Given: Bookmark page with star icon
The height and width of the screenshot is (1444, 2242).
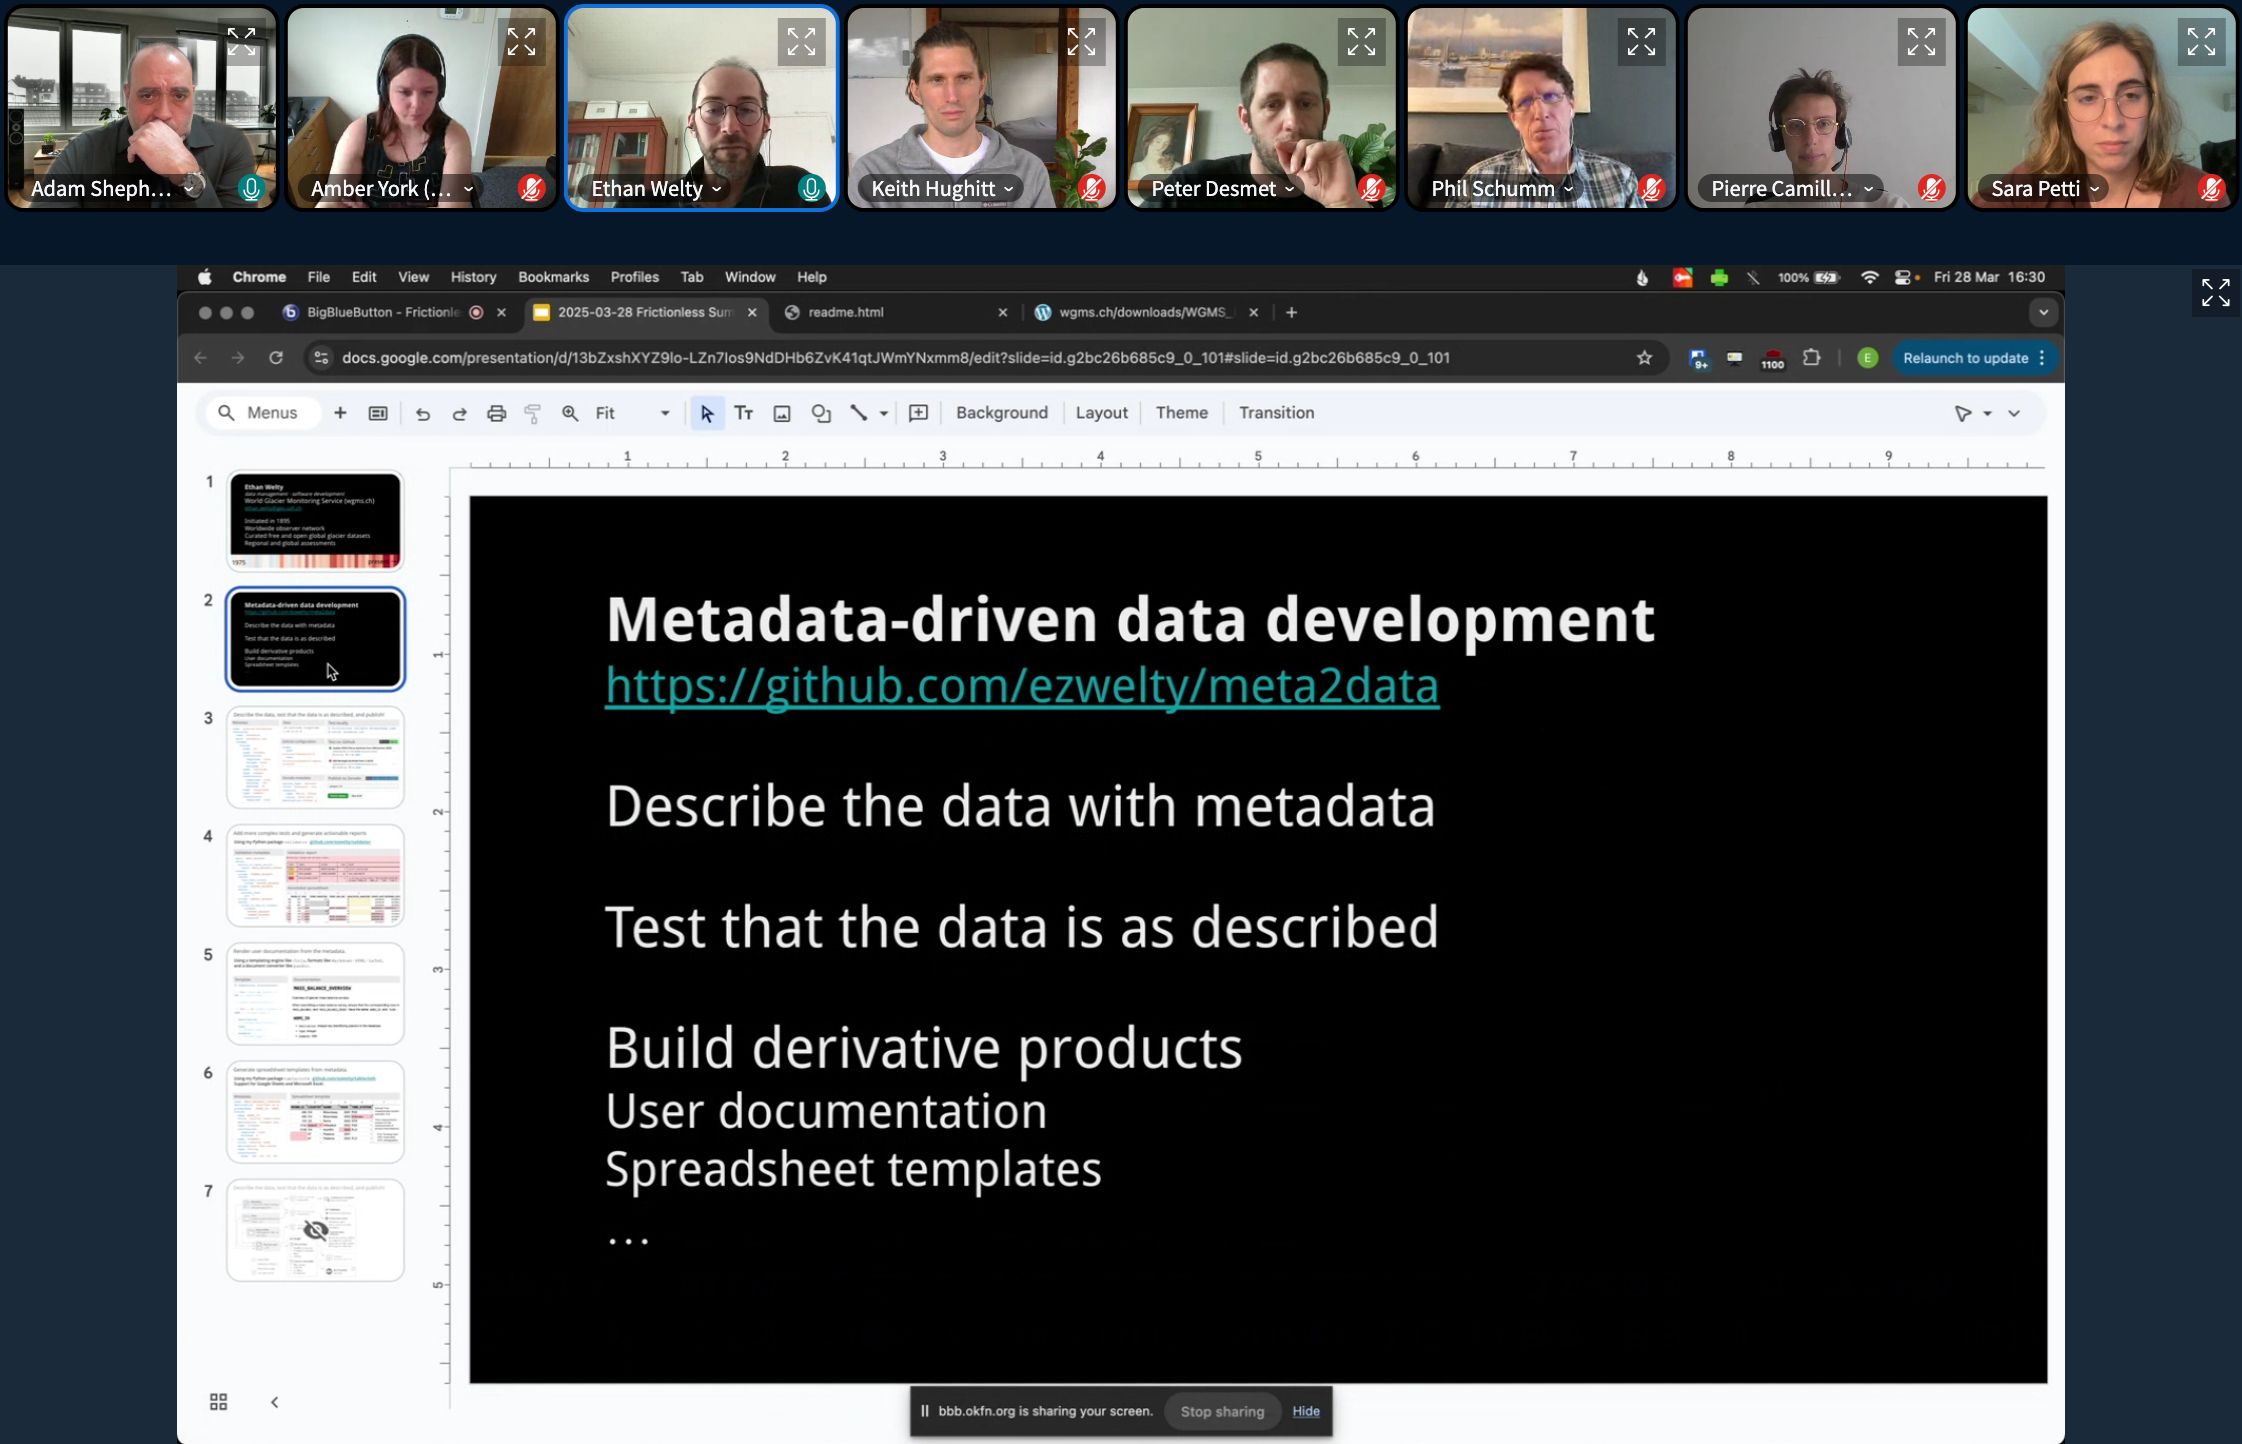Looking at the screenshot, I should coord(1644,358).
